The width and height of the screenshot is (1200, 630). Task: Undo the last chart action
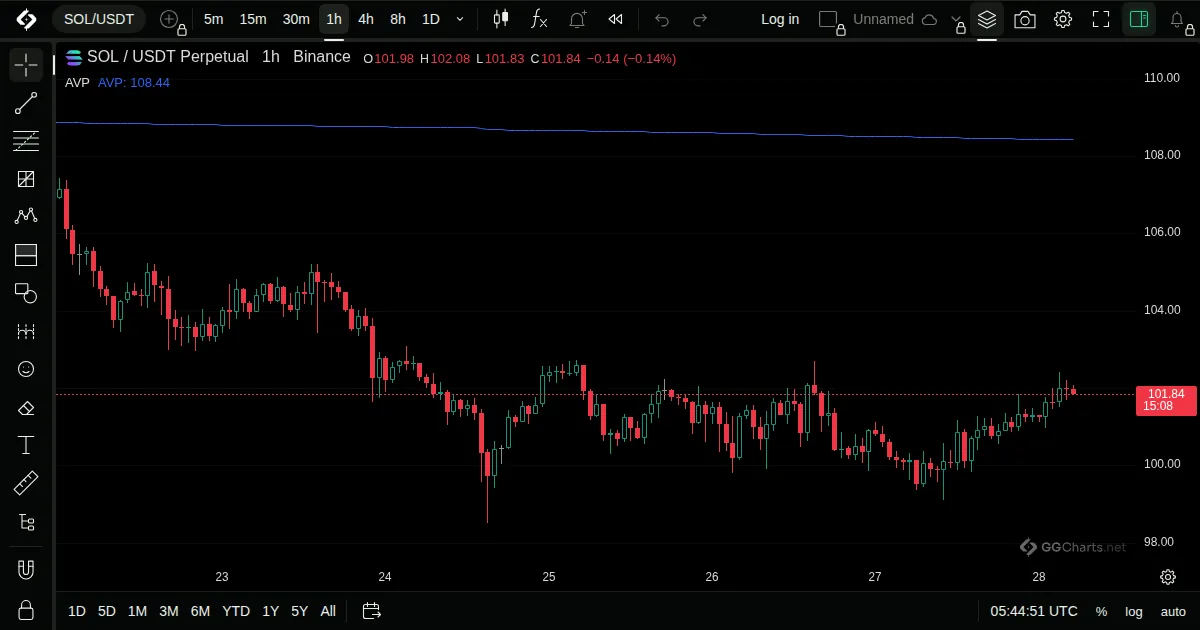(662, 19)
